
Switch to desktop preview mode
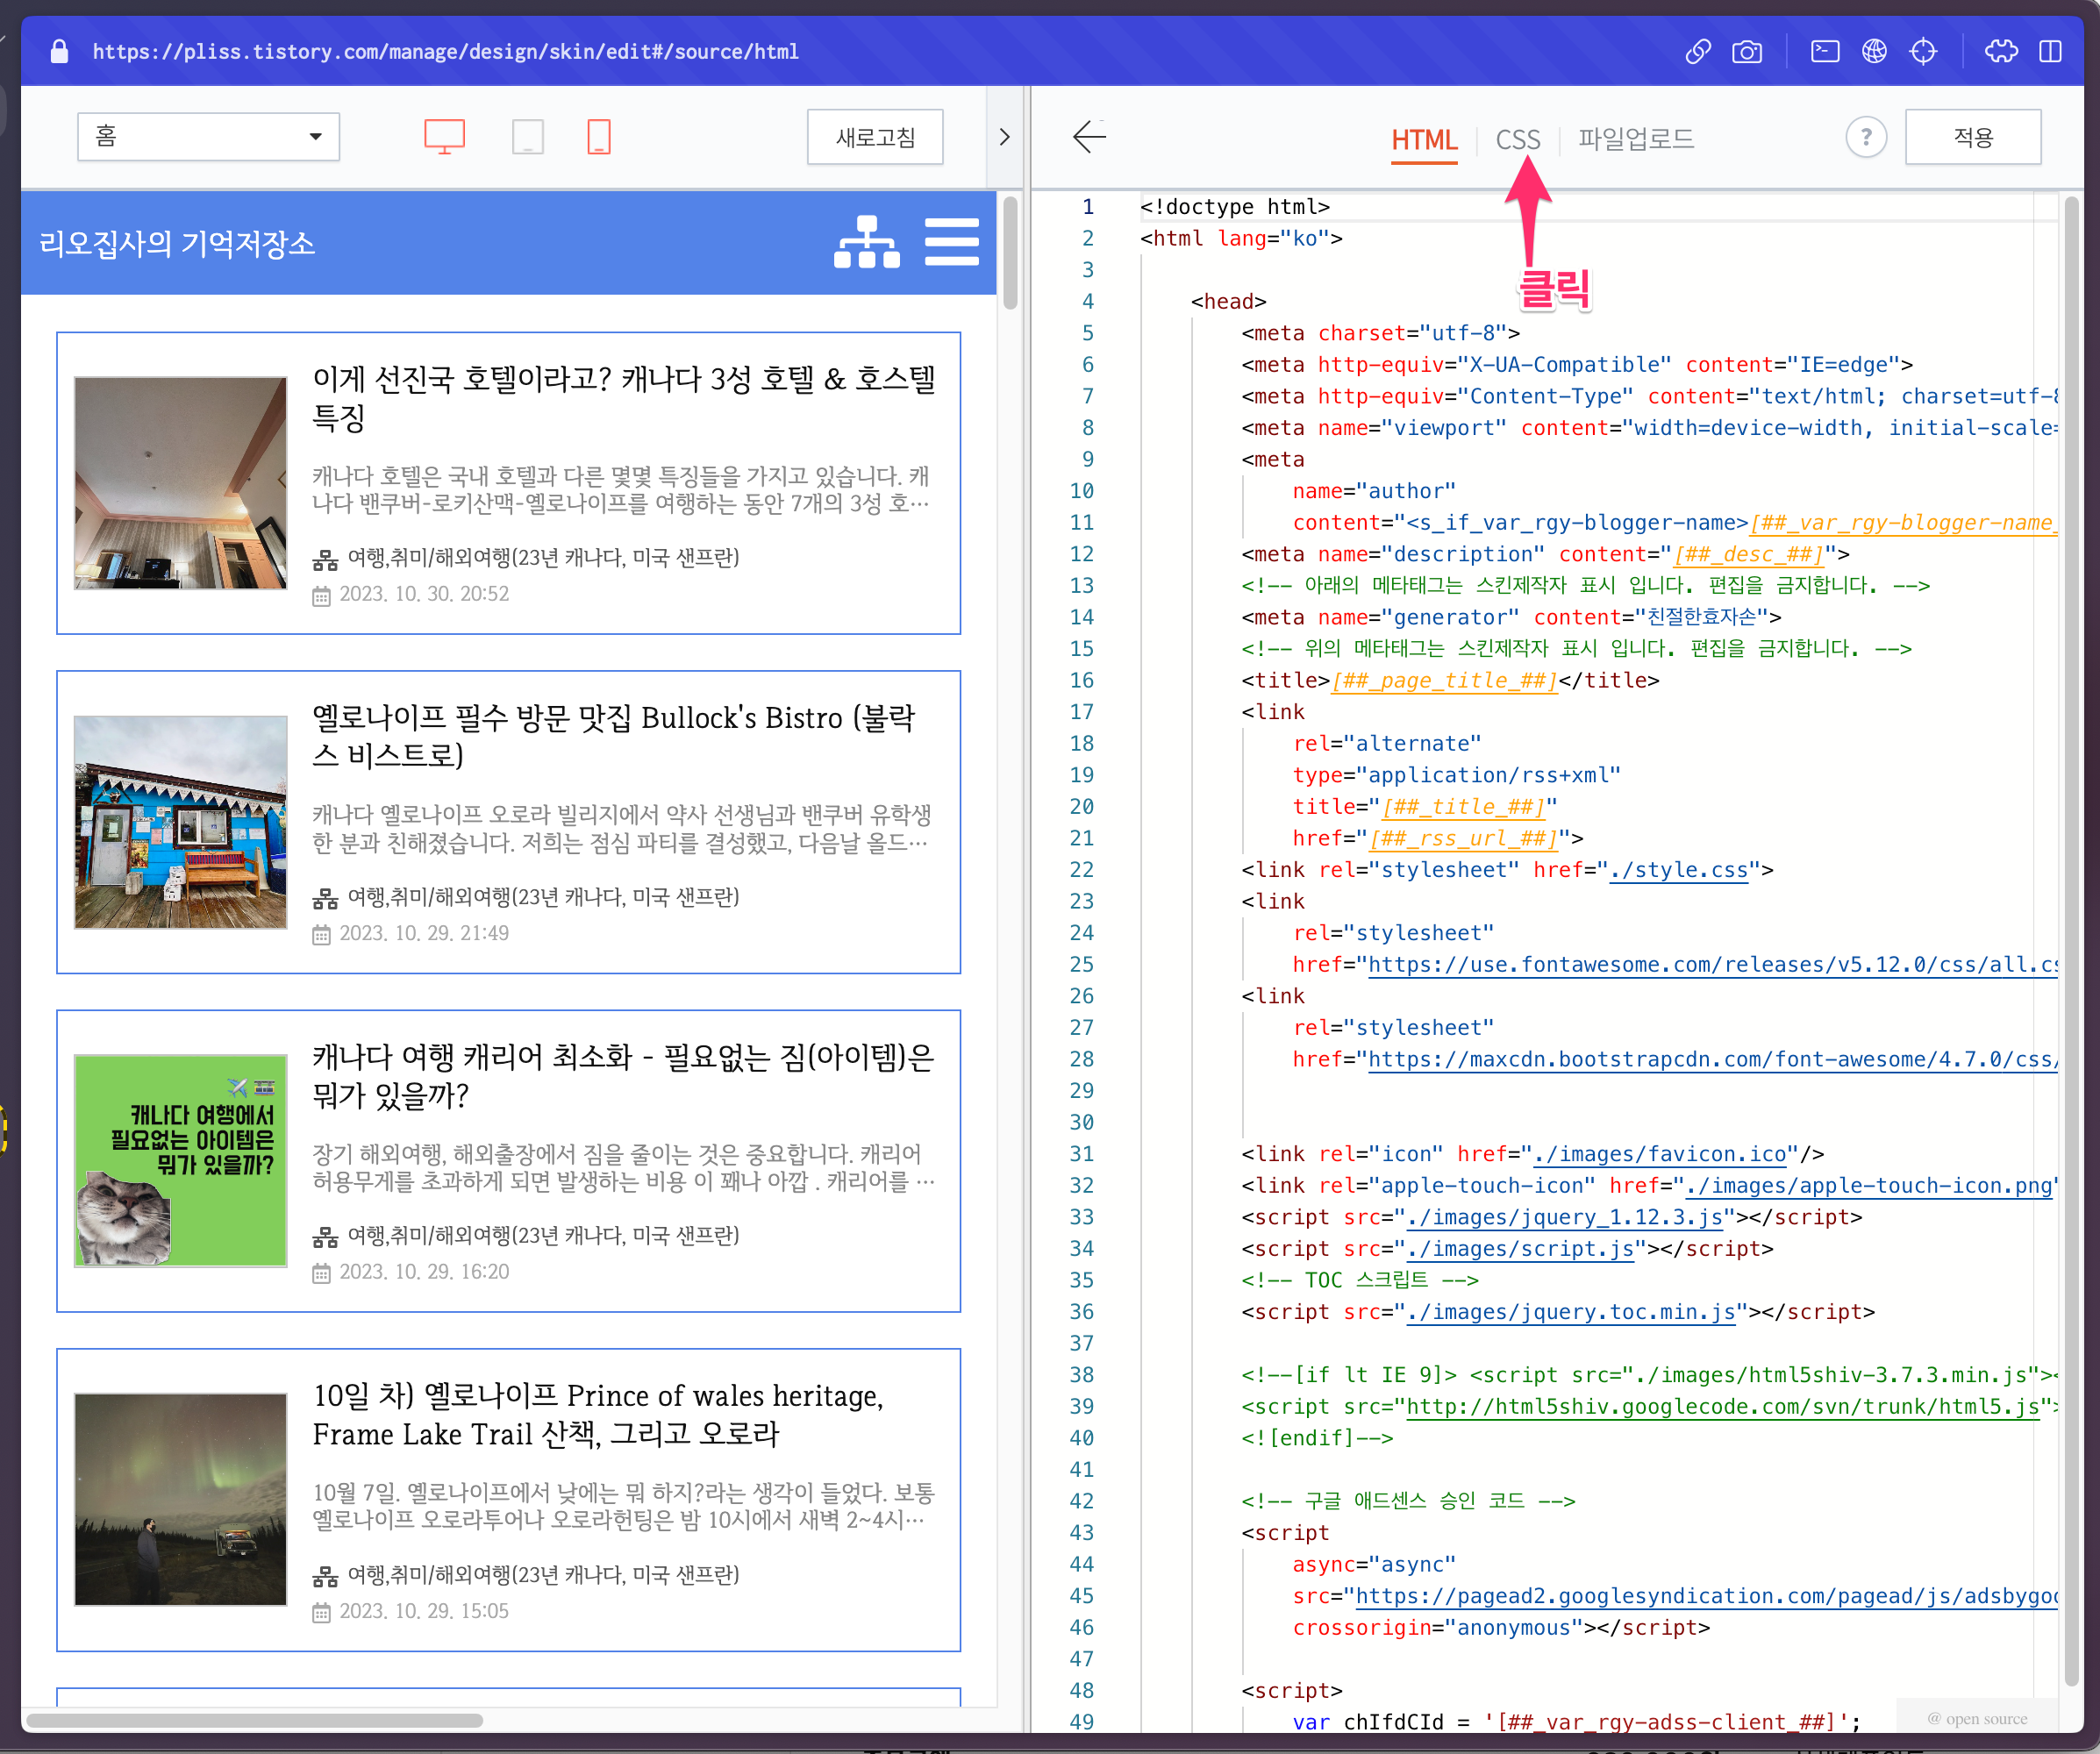444,136
